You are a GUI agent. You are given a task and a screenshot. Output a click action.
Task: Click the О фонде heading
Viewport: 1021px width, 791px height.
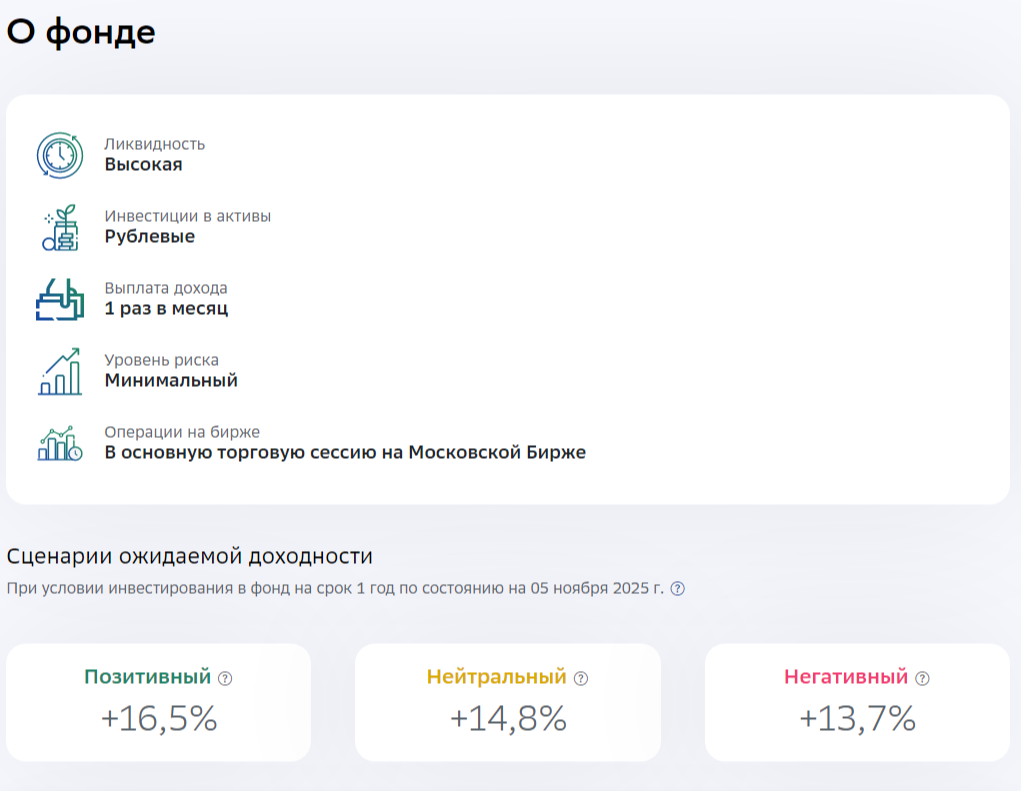tap(81, 32)
